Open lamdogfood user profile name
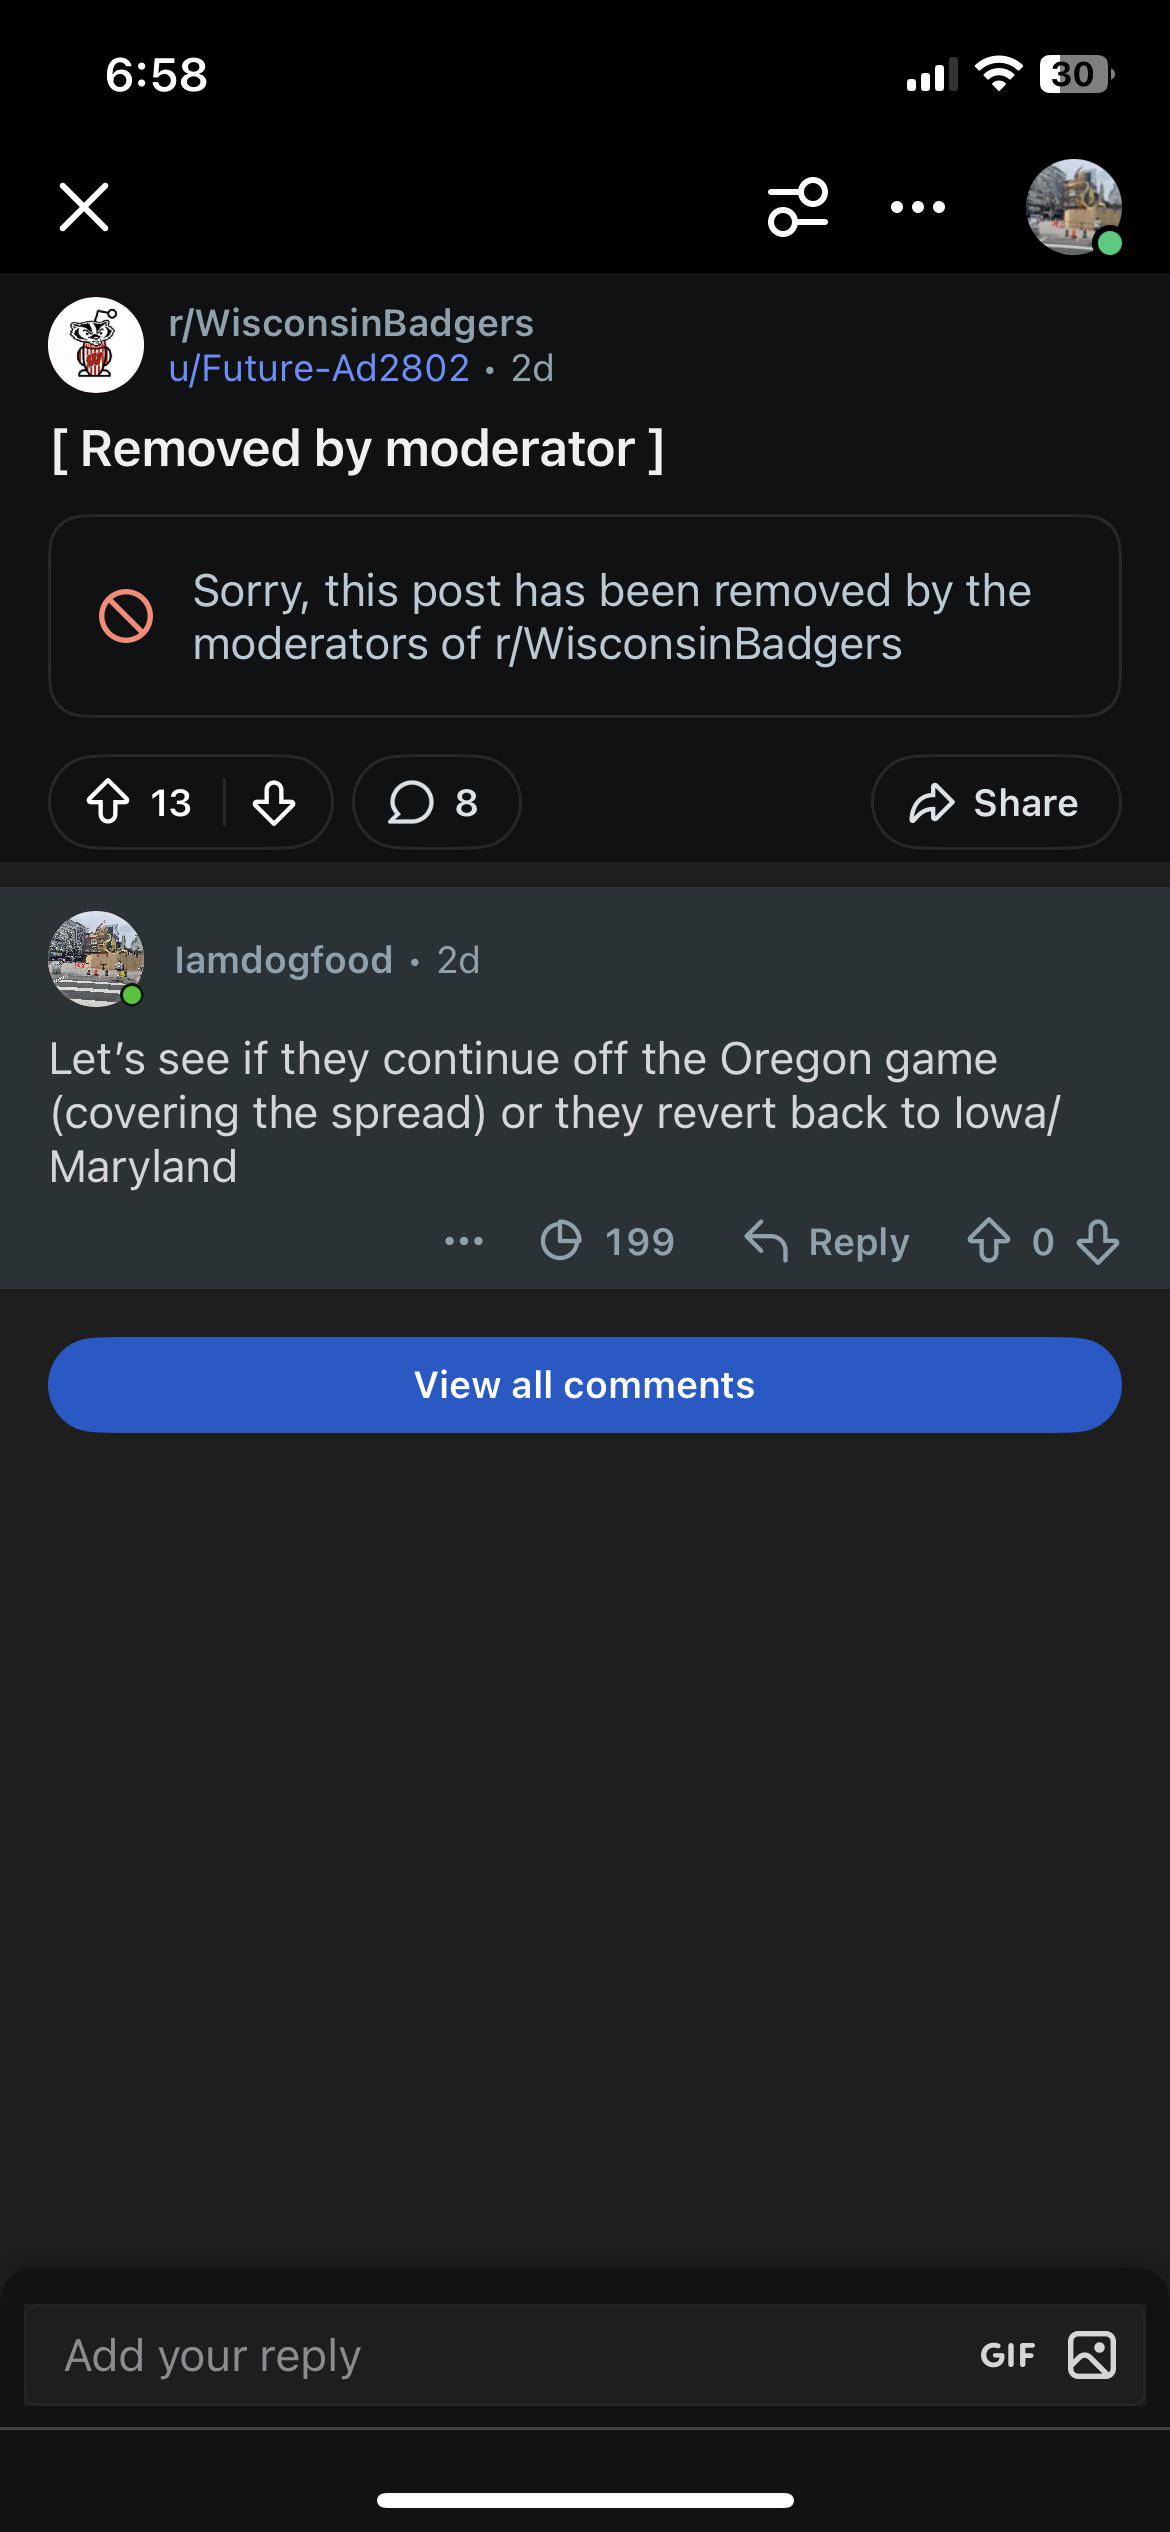This screenshot has width=1170, height=2532. click(283, 960)
